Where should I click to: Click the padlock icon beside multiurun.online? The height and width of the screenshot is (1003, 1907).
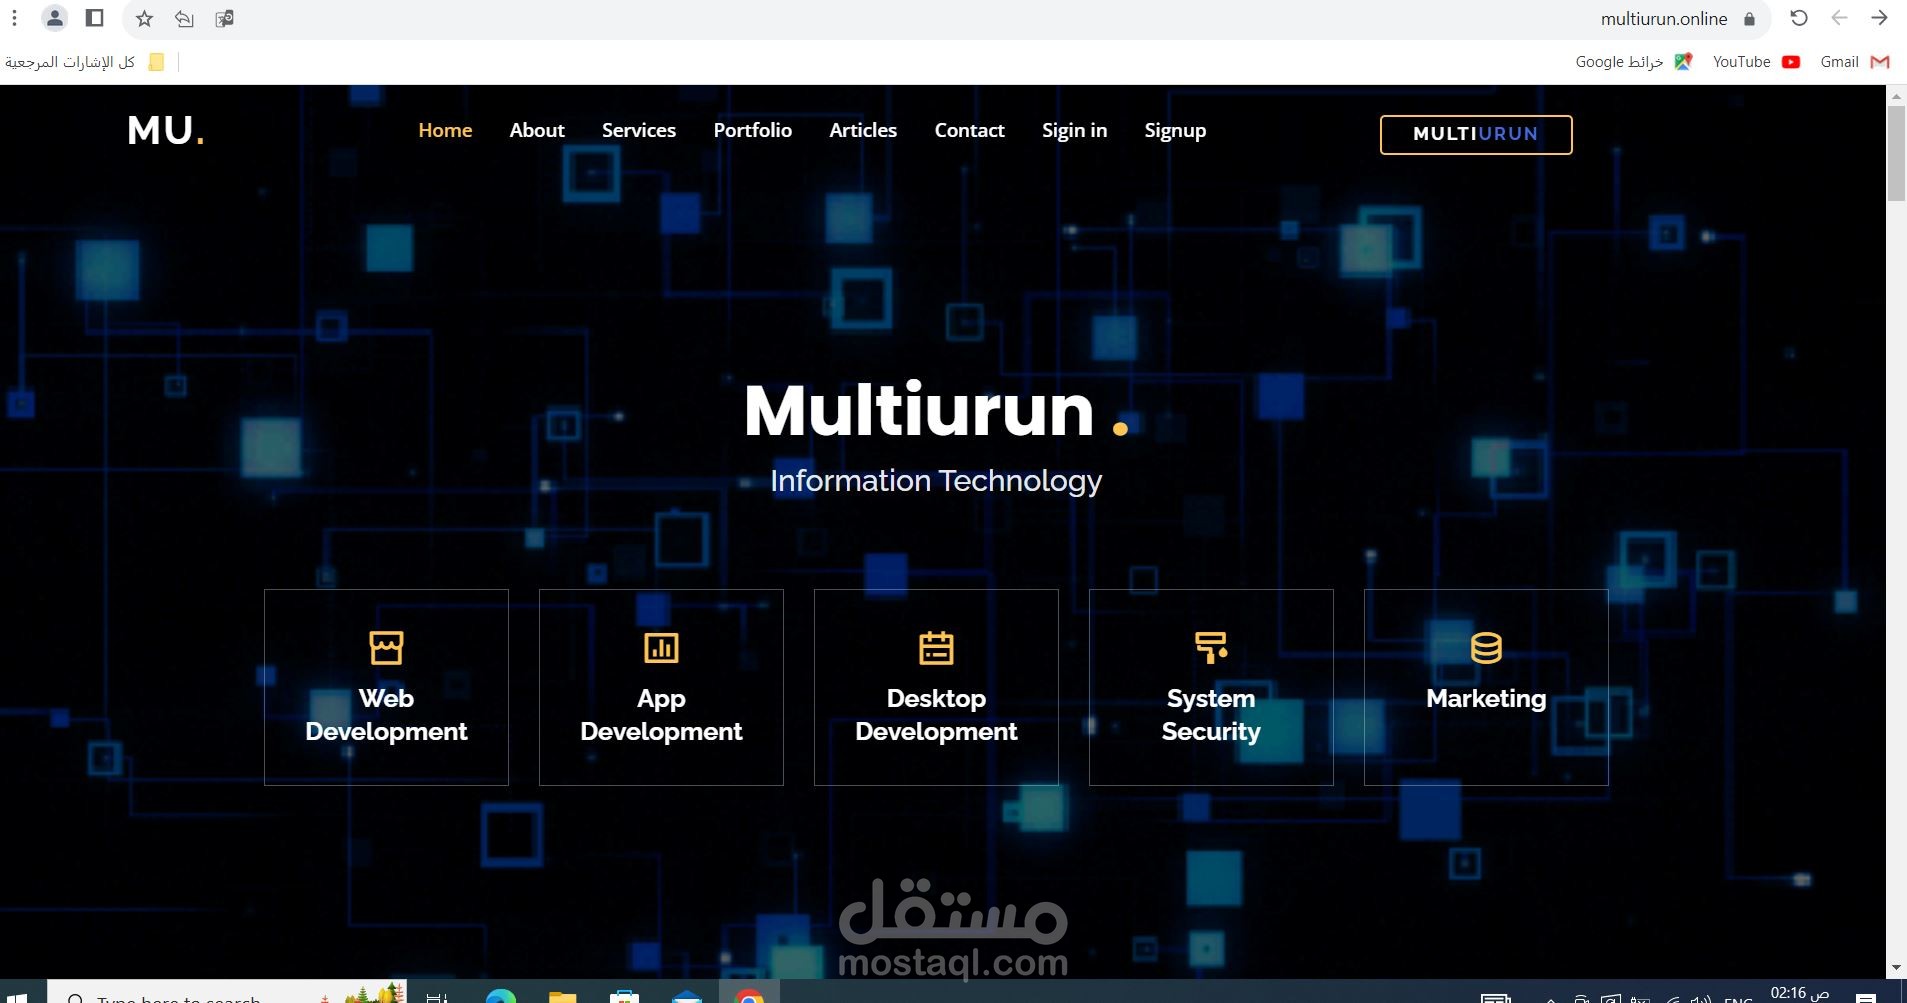[1746, 18]
